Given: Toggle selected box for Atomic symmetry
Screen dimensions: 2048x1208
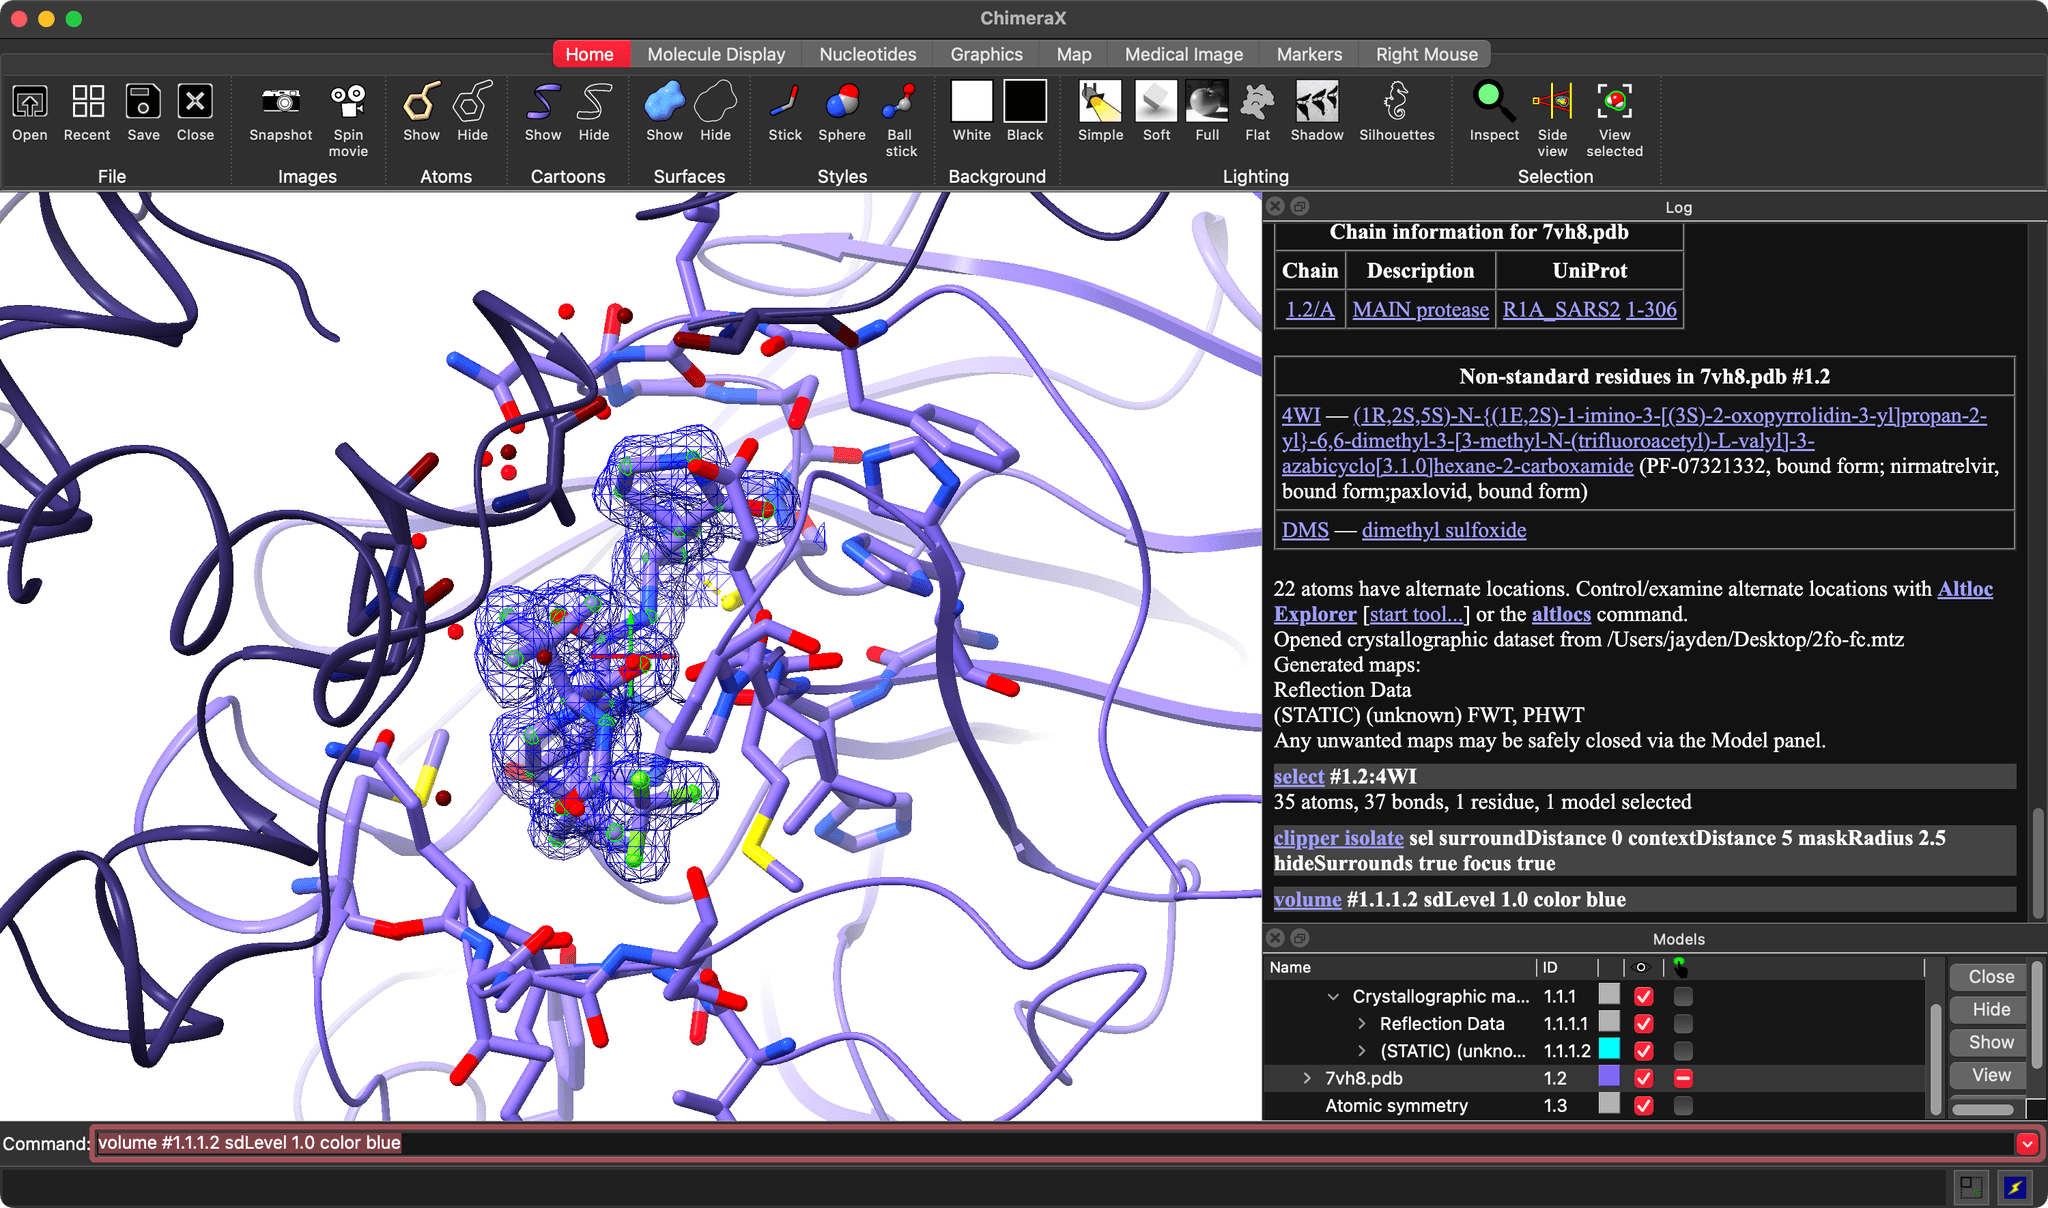Looking at the screenshot, I should [1683, 1105].
